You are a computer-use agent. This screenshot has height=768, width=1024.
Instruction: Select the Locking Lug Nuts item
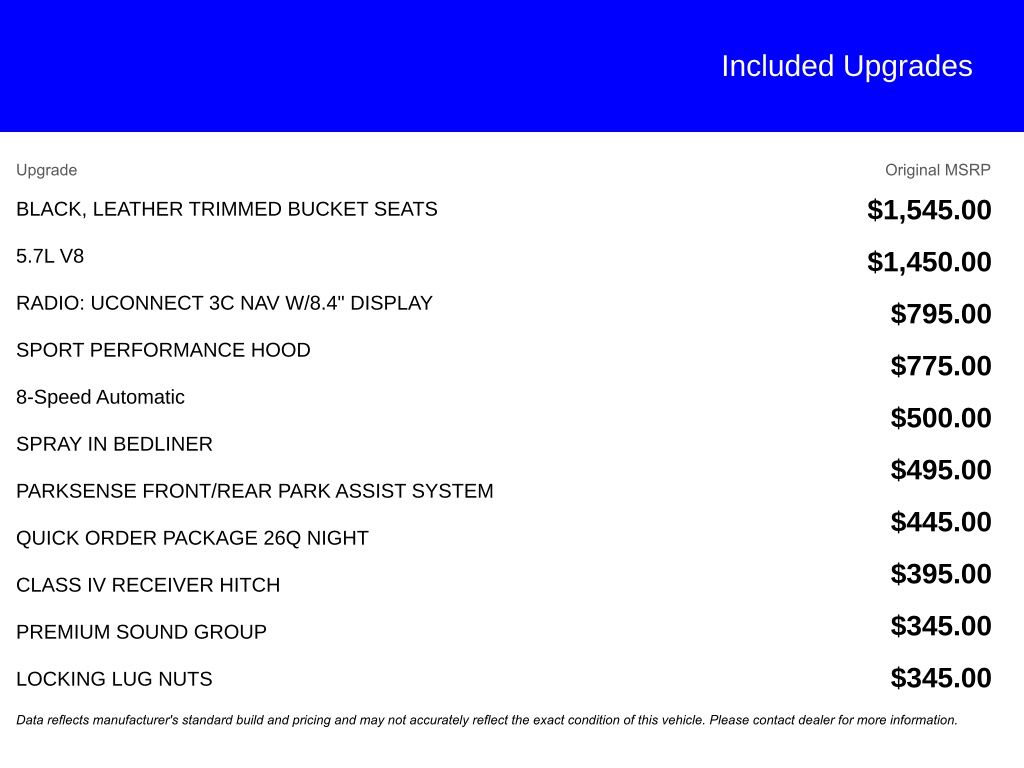tap(114, 679)
